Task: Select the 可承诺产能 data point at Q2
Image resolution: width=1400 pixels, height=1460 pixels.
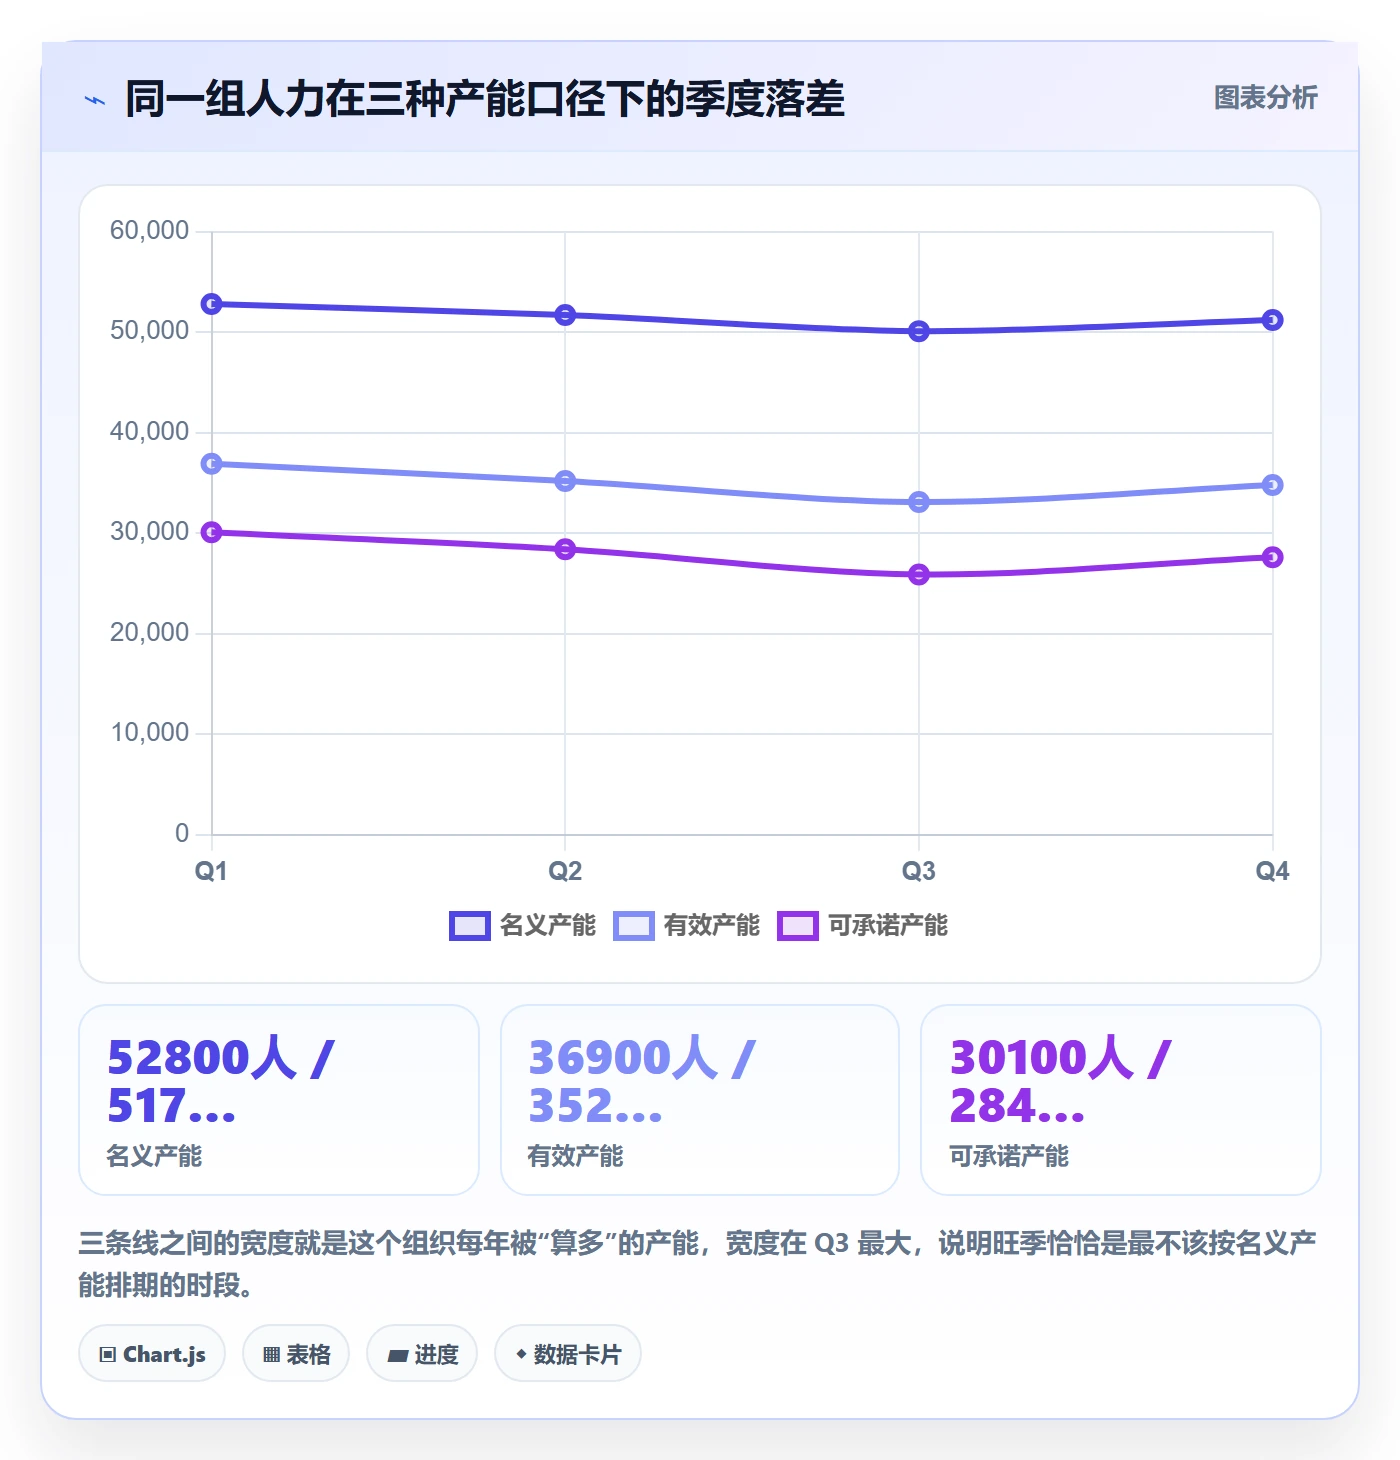Action: (x=565, y=549)
